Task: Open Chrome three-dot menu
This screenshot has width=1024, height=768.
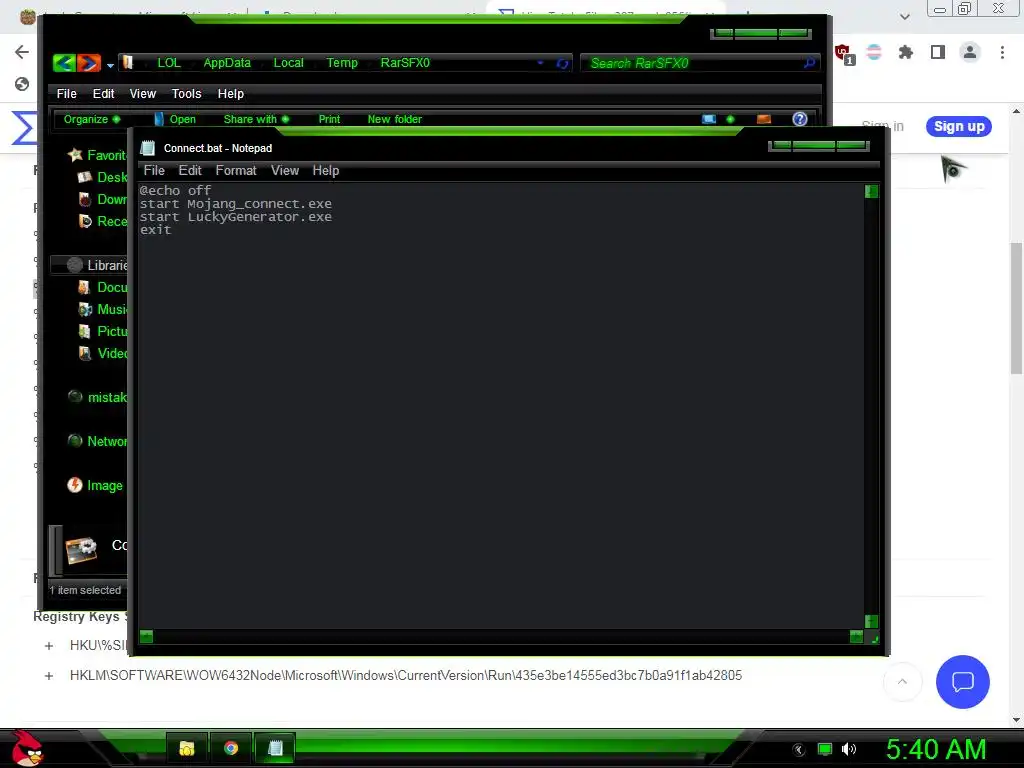Action: [x=1002, y=52]
